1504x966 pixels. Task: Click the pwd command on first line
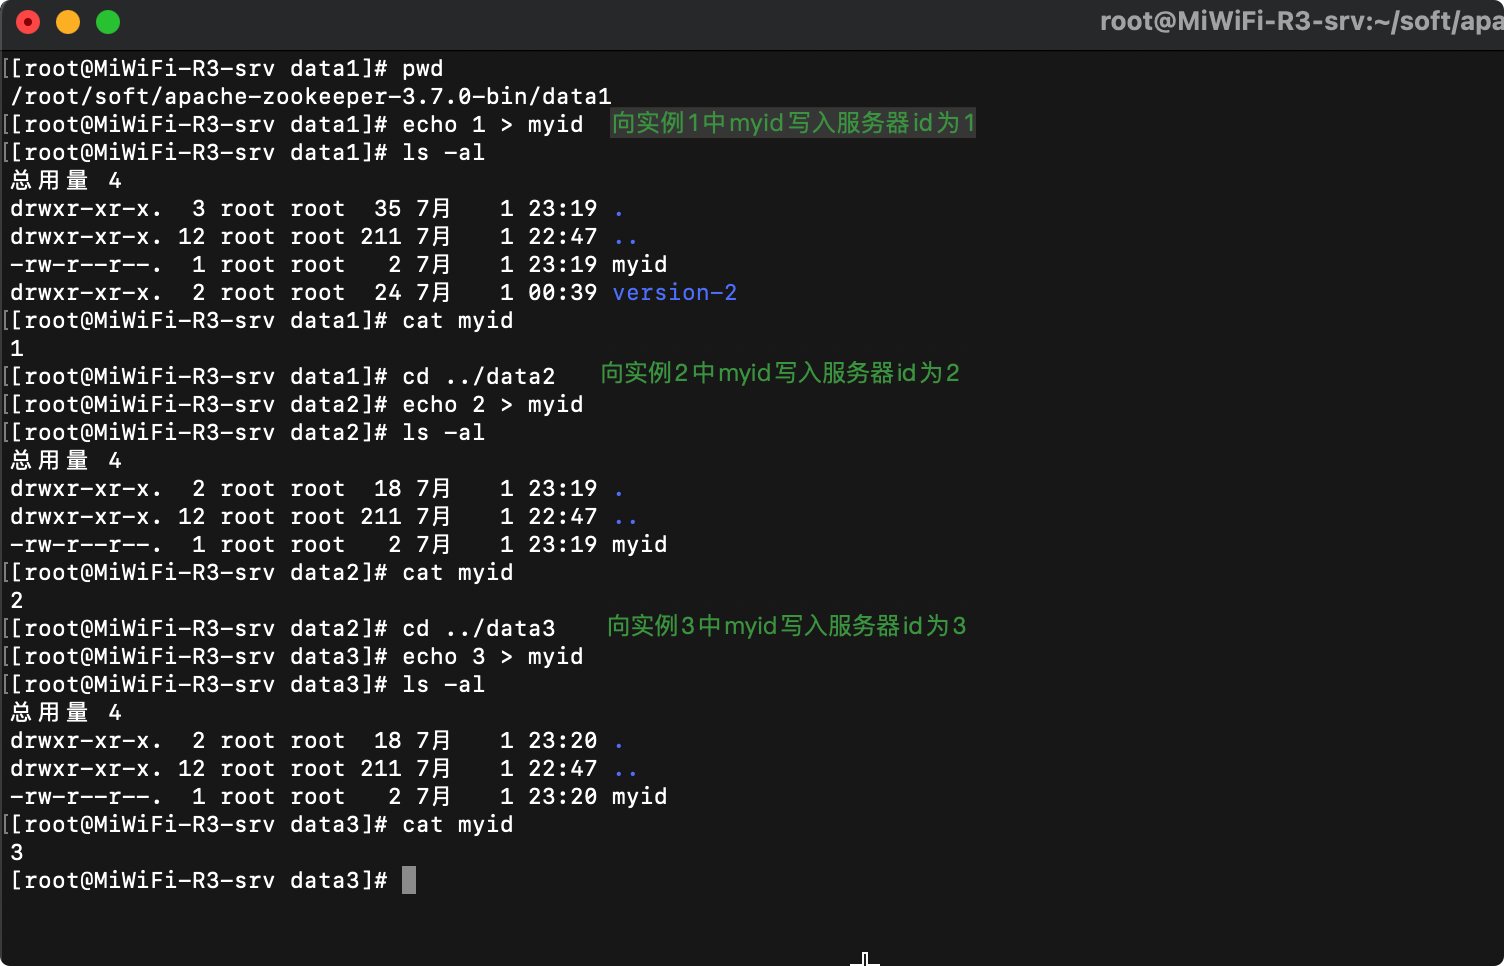[422, 69]
